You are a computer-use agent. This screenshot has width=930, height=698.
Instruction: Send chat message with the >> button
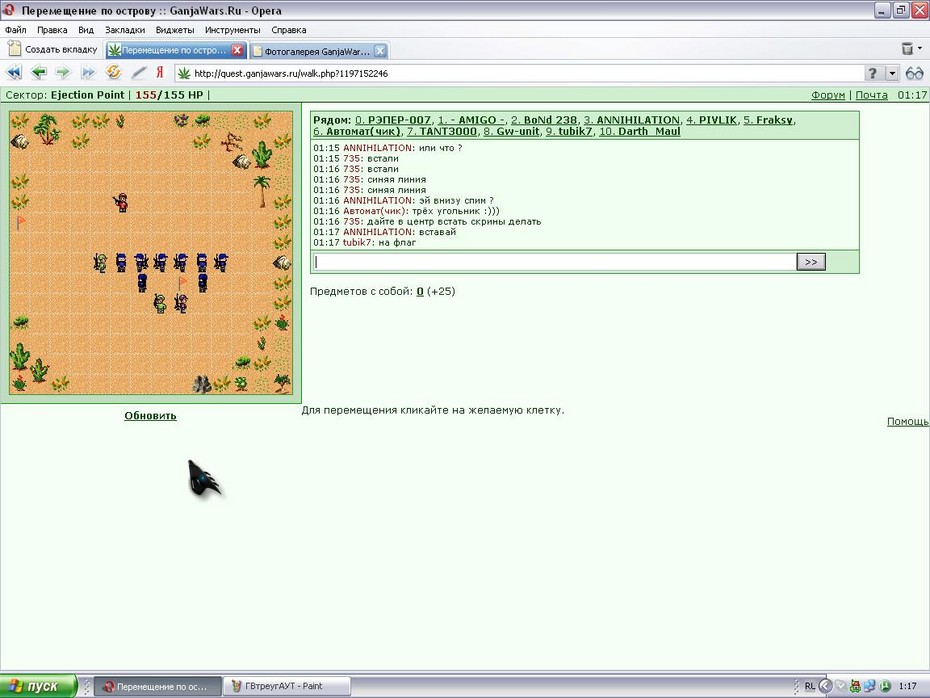[811, 262]
